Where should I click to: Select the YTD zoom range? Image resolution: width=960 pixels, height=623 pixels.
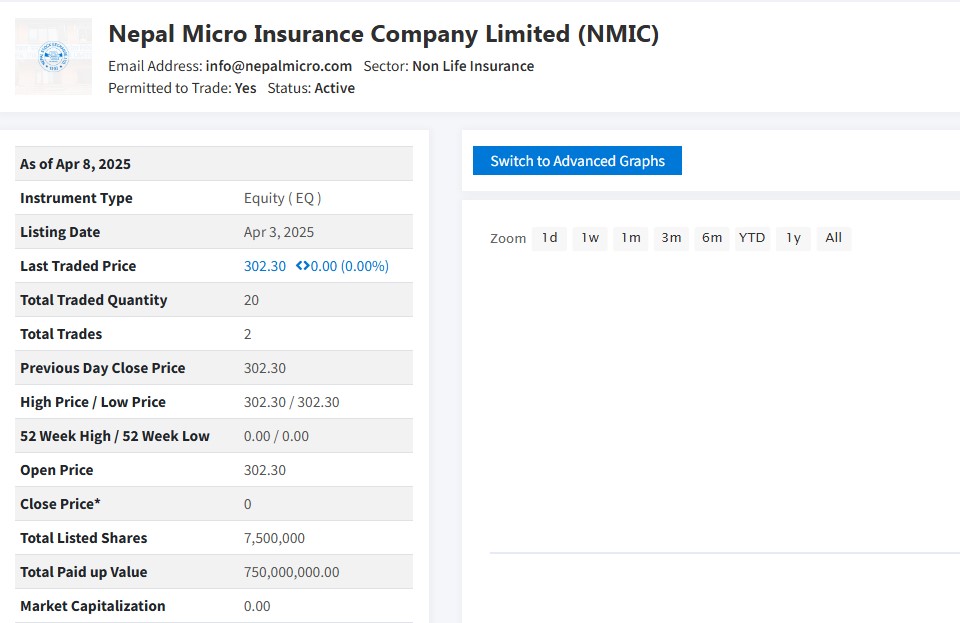coord(752,238)
